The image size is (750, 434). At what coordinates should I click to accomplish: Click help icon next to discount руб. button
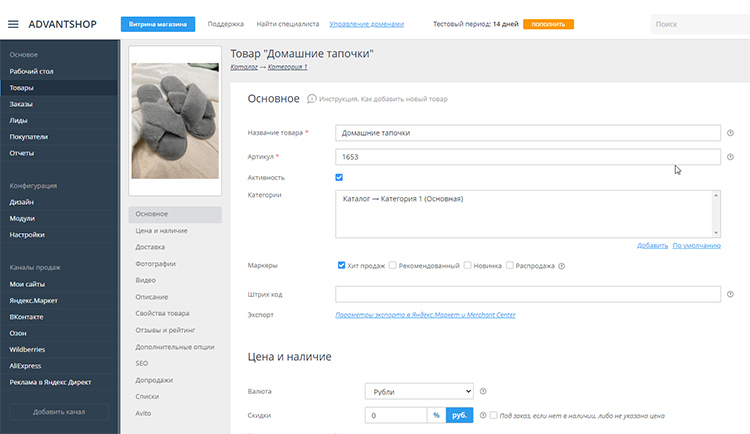(x=482, y=415)
